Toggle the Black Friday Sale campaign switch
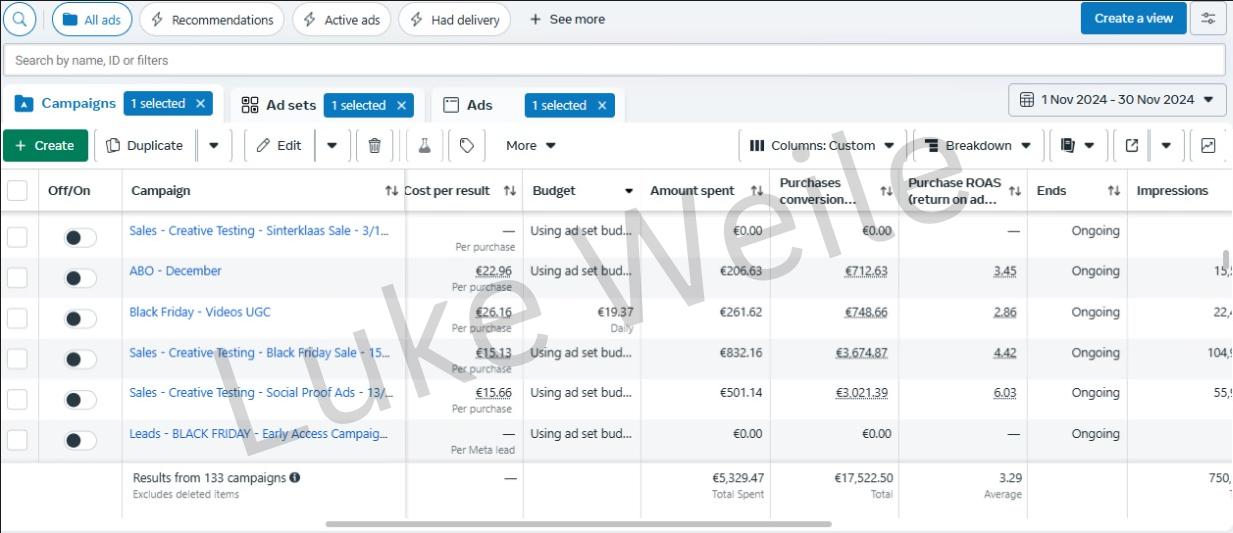1233x533 pixels. pyautogui.click(x=80, y=359)
